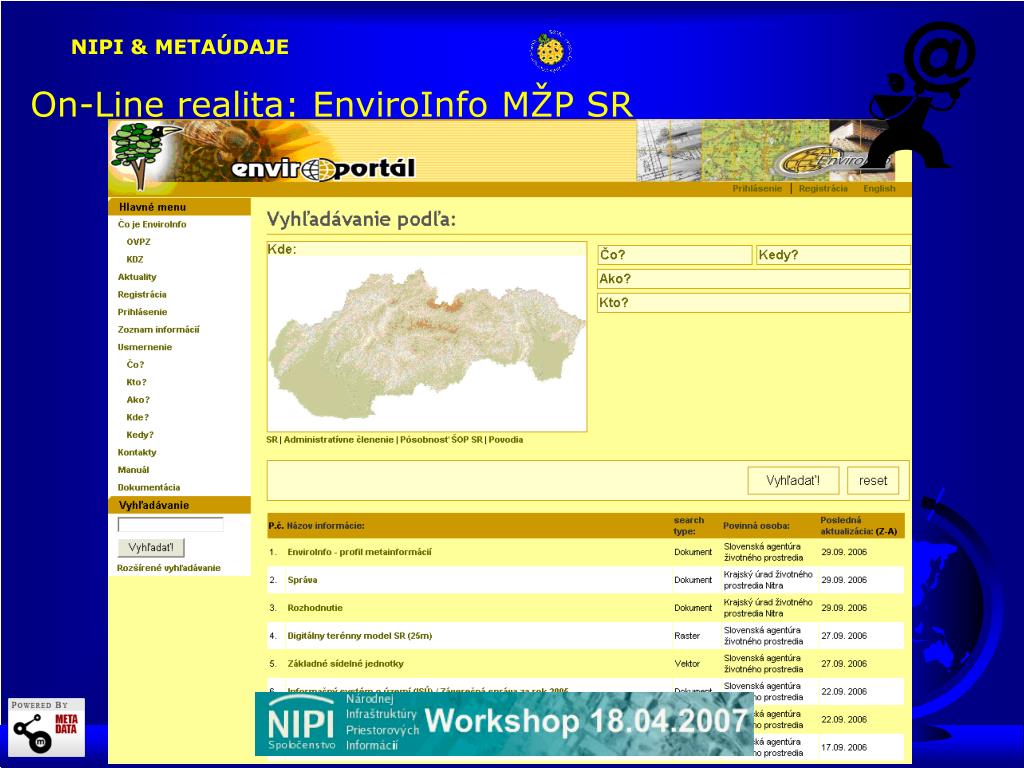1024x768 pixels.
Task: Click the Slovakia map in Kde panel
Action: 428,344
